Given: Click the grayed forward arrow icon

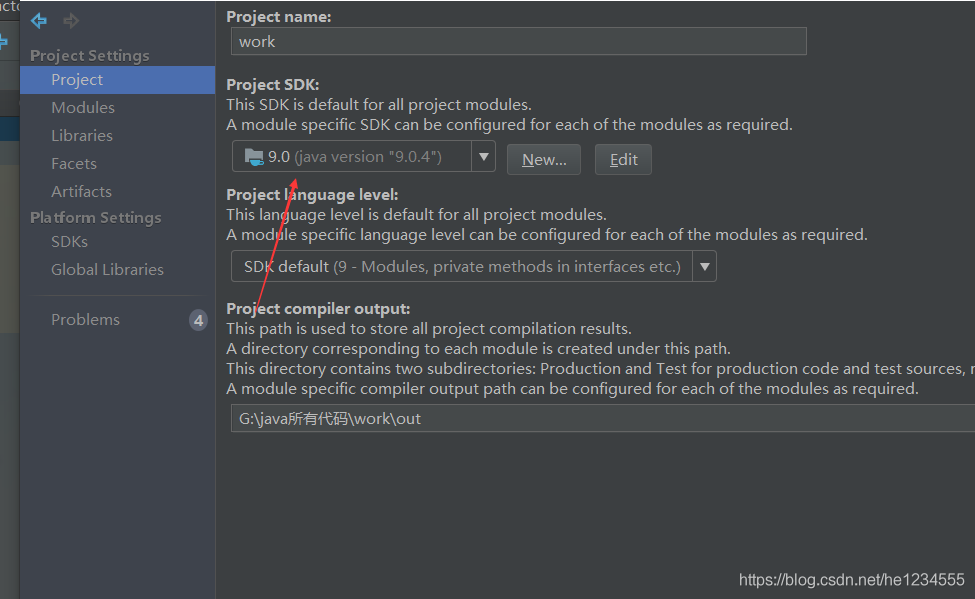Looking at the screenshot, I should [71, 21].
